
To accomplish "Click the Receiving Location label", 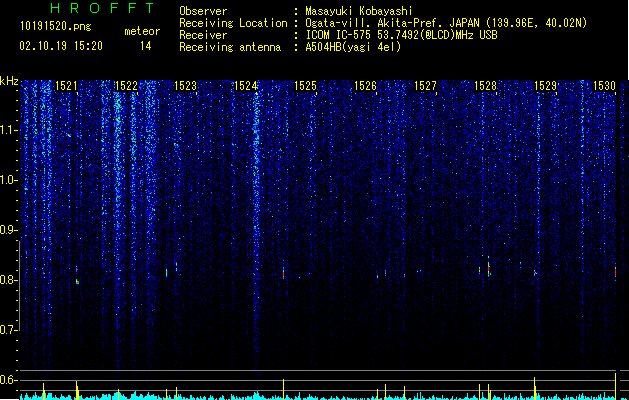I will (x=233, y=23).
